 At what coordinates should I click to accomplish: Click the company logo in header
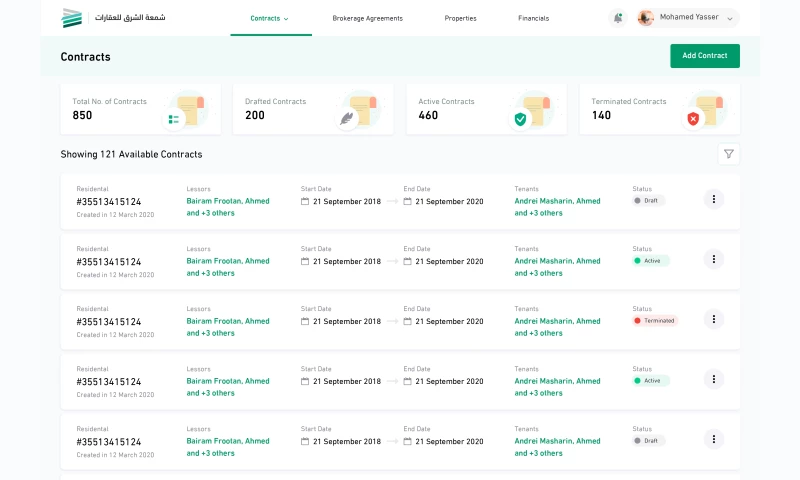pos(72,18)
